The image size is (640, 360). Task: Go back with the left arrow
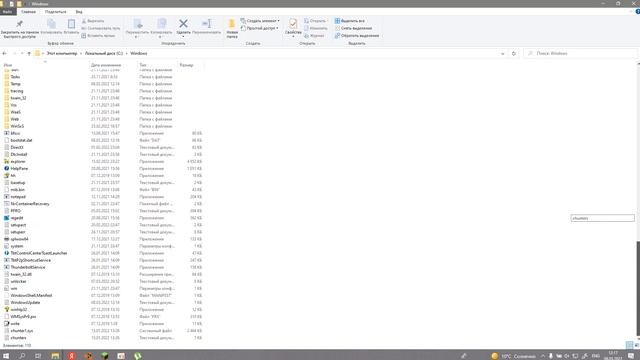click(4, 53)
